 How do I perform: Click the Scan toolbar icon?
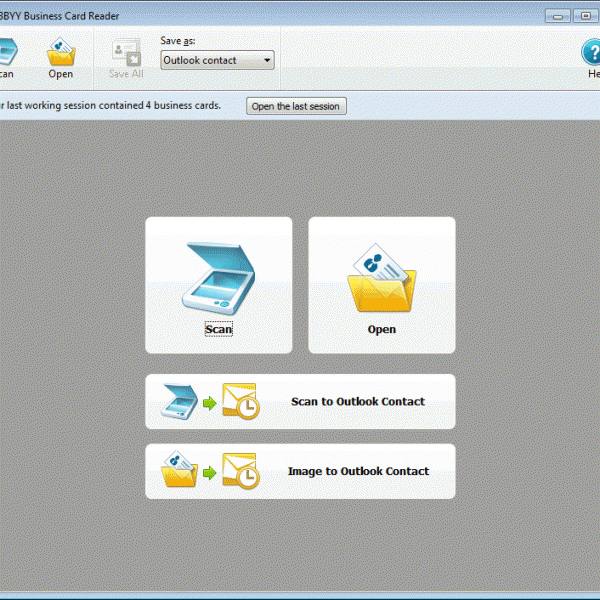tap(8, 51)
